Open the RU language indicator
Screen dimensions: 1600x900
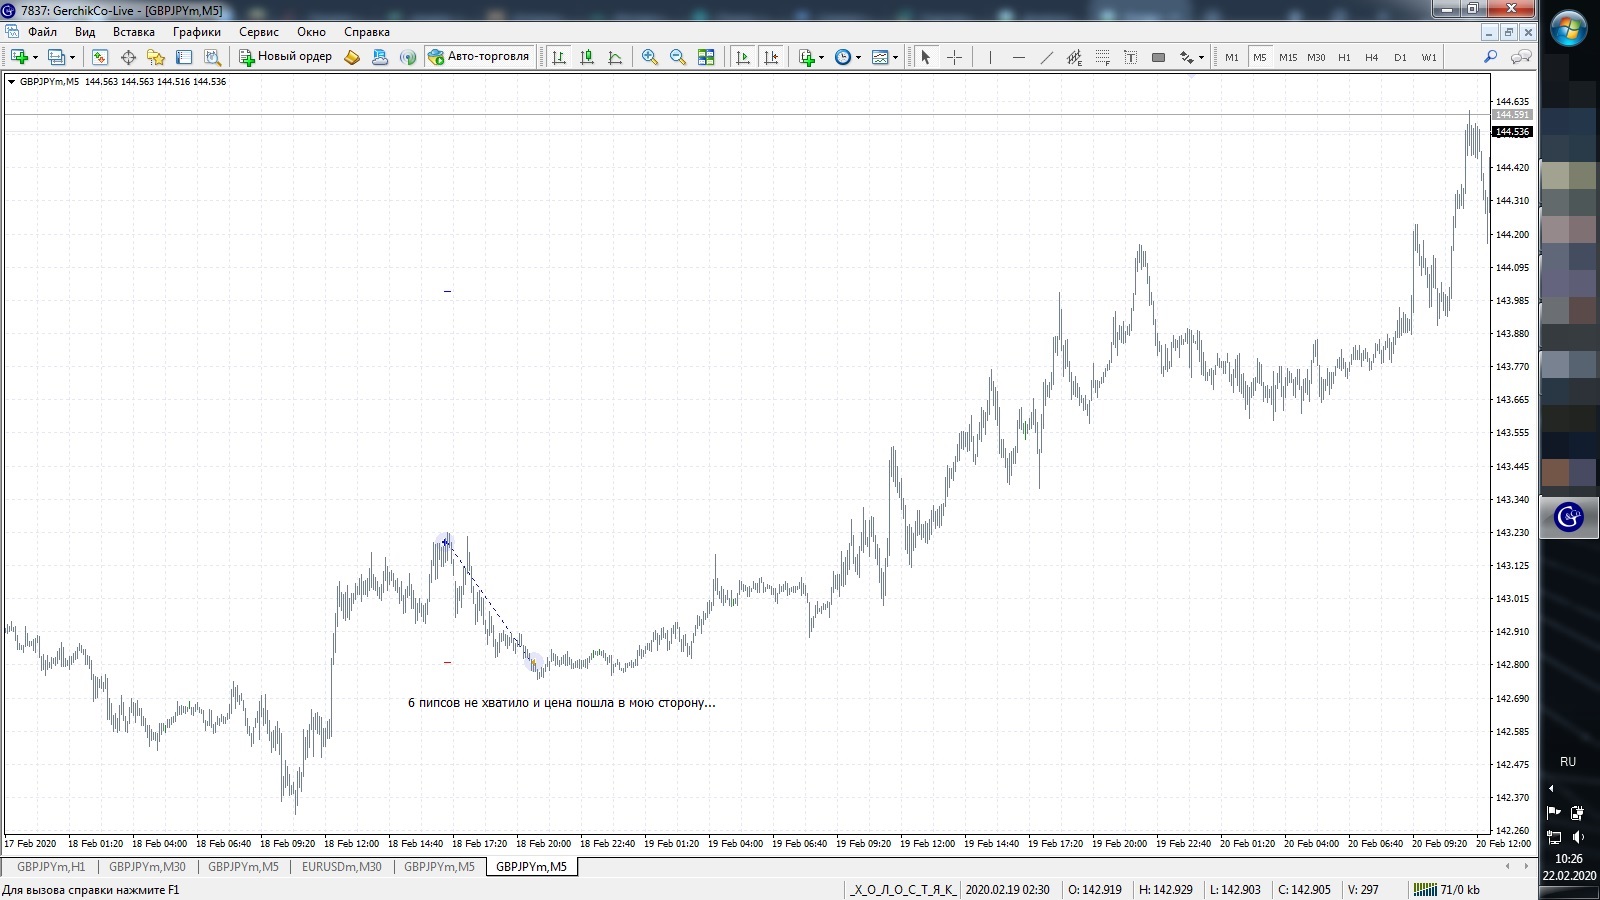pyautogui.click(x=1568, y=762)
